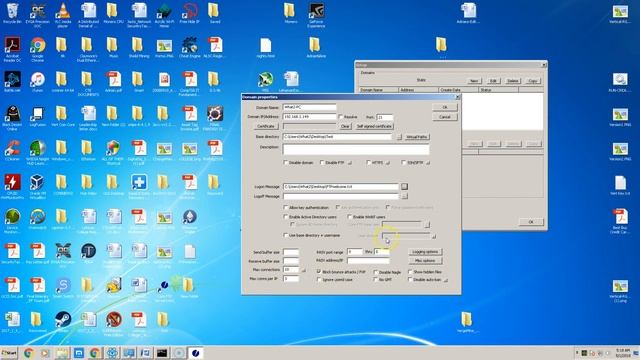Enable Active Directory users checkbox
Image resolution: width=640 pixels, height=360 pixels.
(x=286, y=217)
